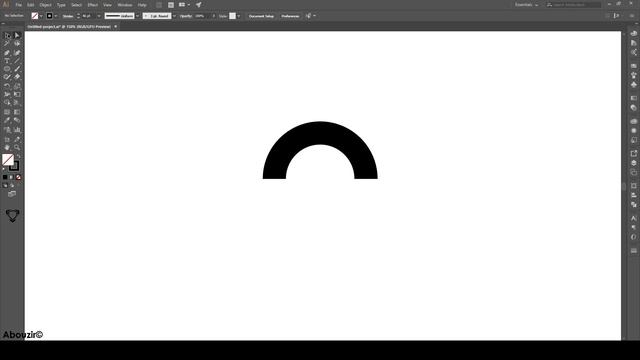The height and width of the screenshot is (360, 640).
Task: Click toolbar Fill color box
Action: point(8,160)
